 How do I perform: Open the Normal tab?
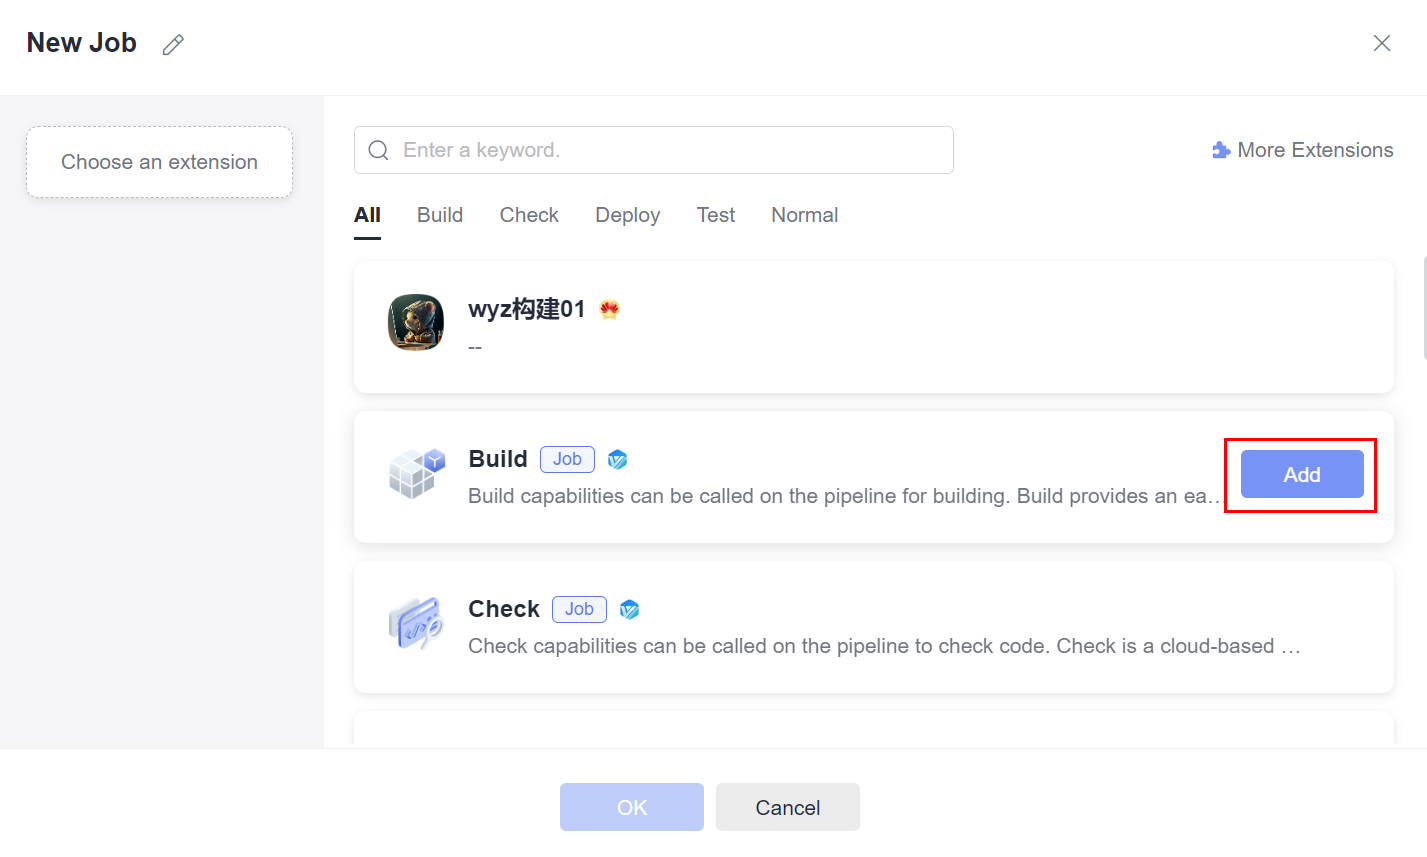804,215
